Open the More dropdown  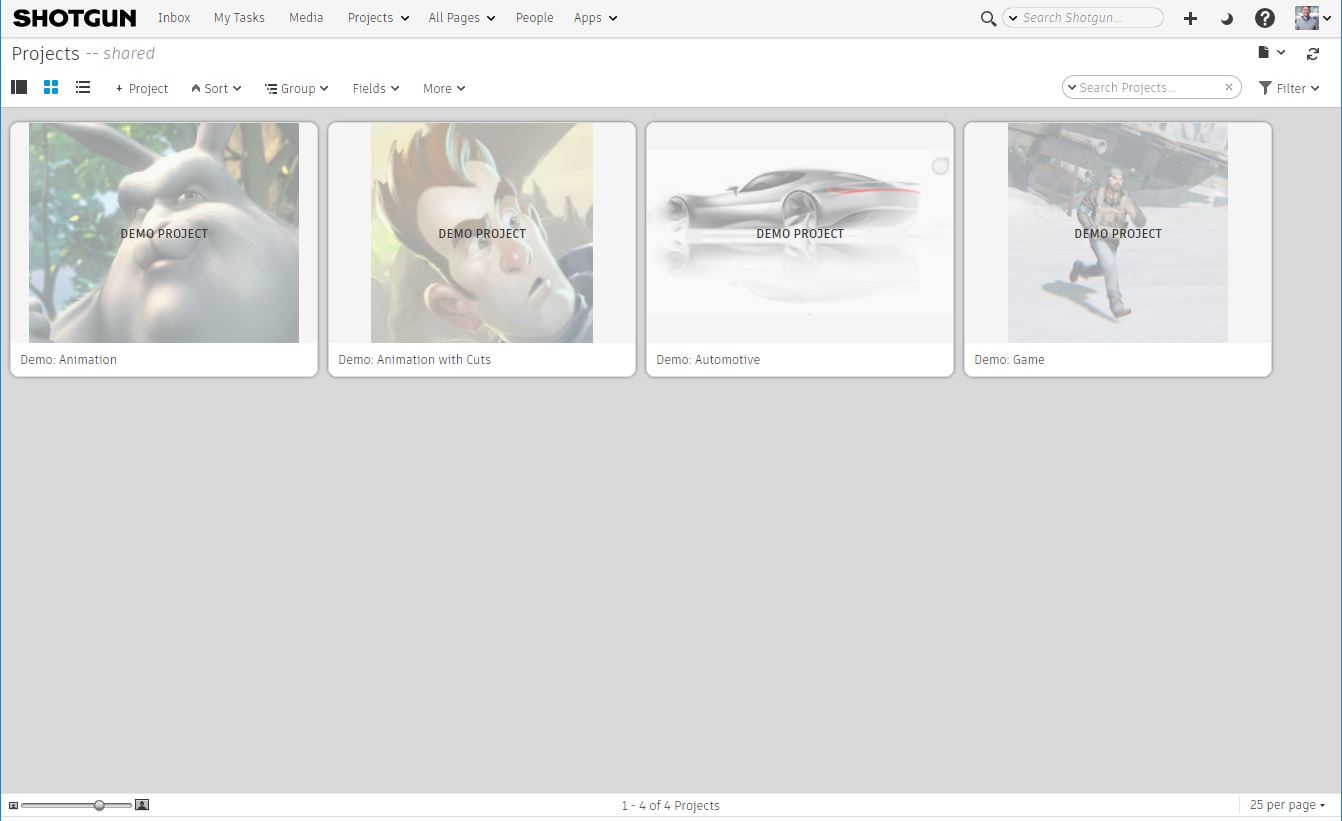[444, 88]
